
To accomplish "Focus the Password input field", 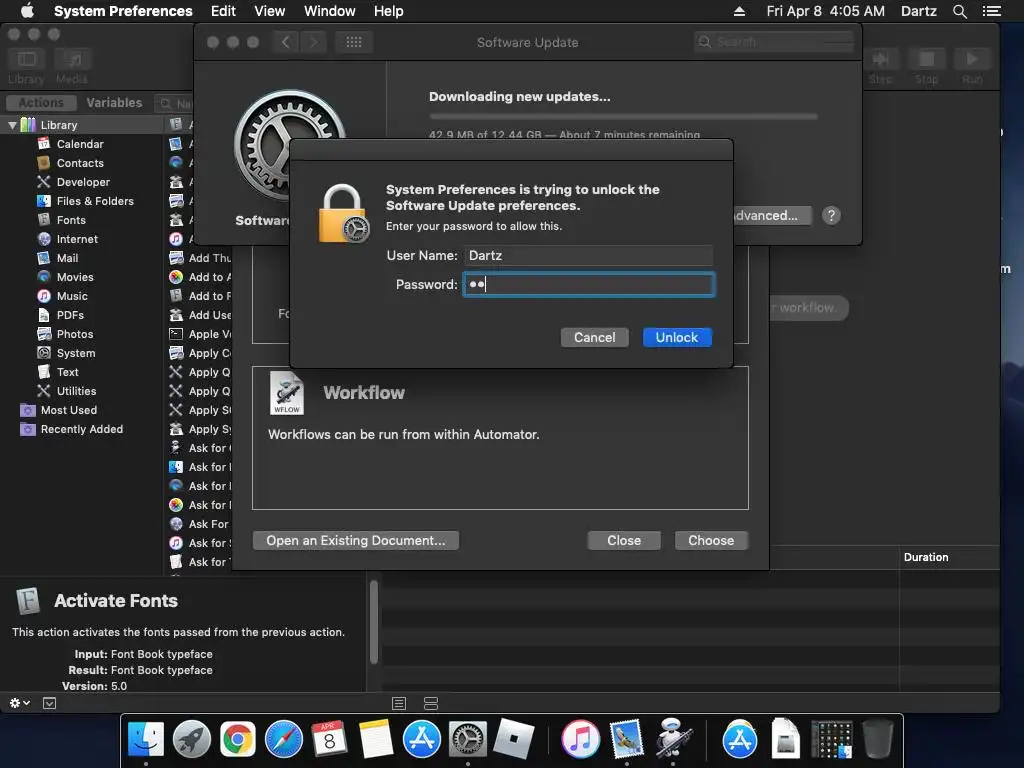I will (588, 284).
